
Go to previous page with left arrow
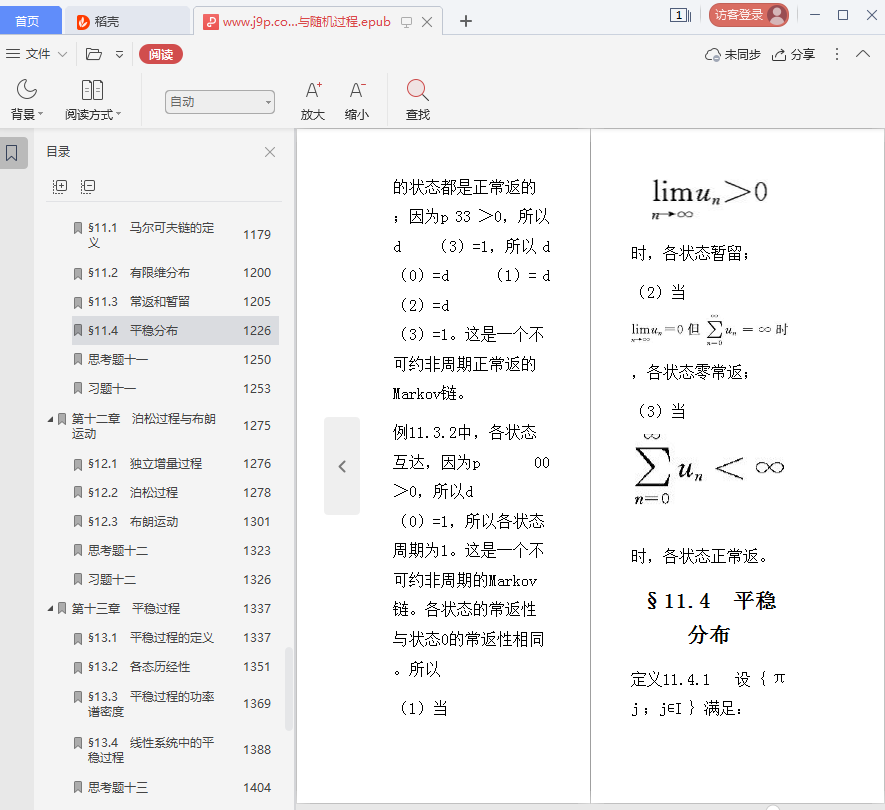[342, 466]
